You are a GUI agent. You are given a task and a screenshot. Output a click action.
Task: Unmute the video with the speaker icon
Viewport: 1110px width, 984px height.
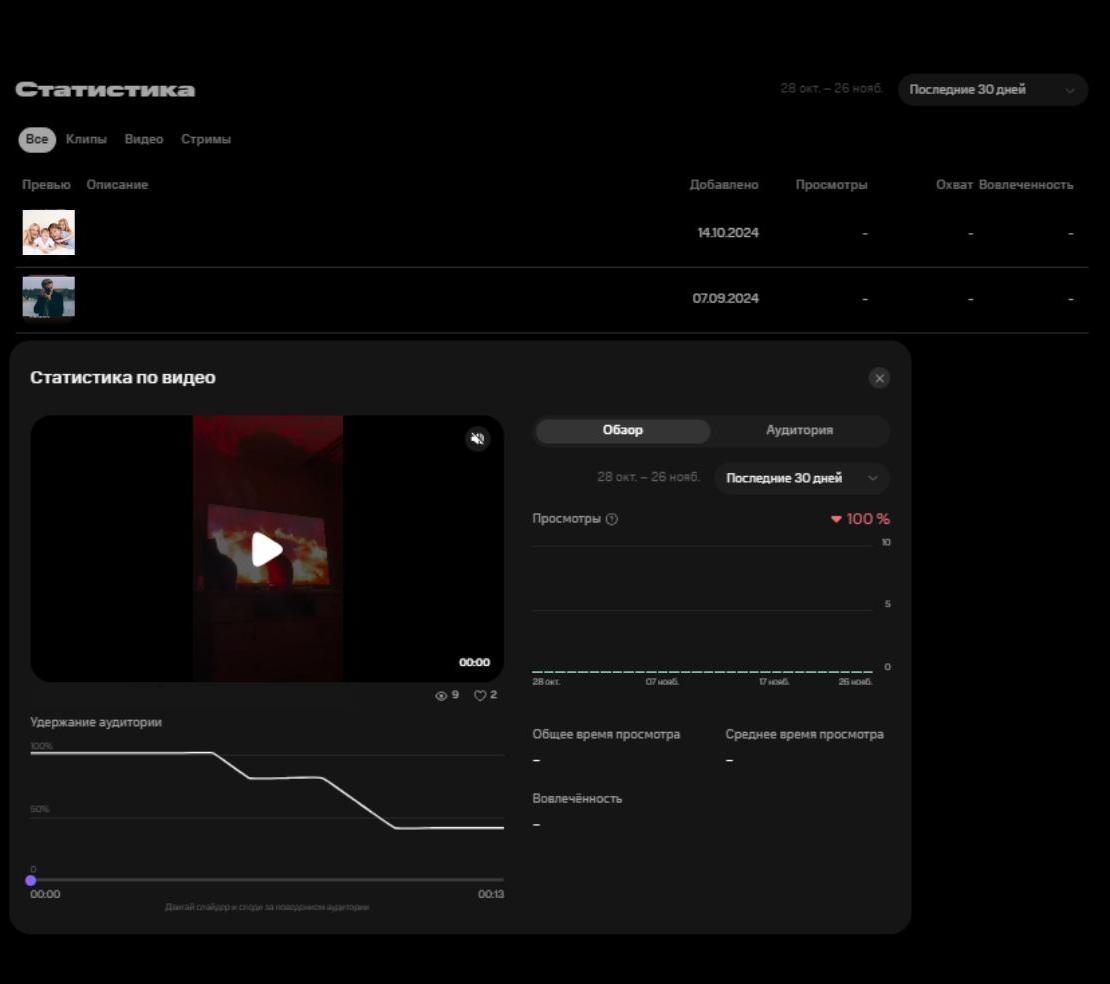tap(478, 439)
